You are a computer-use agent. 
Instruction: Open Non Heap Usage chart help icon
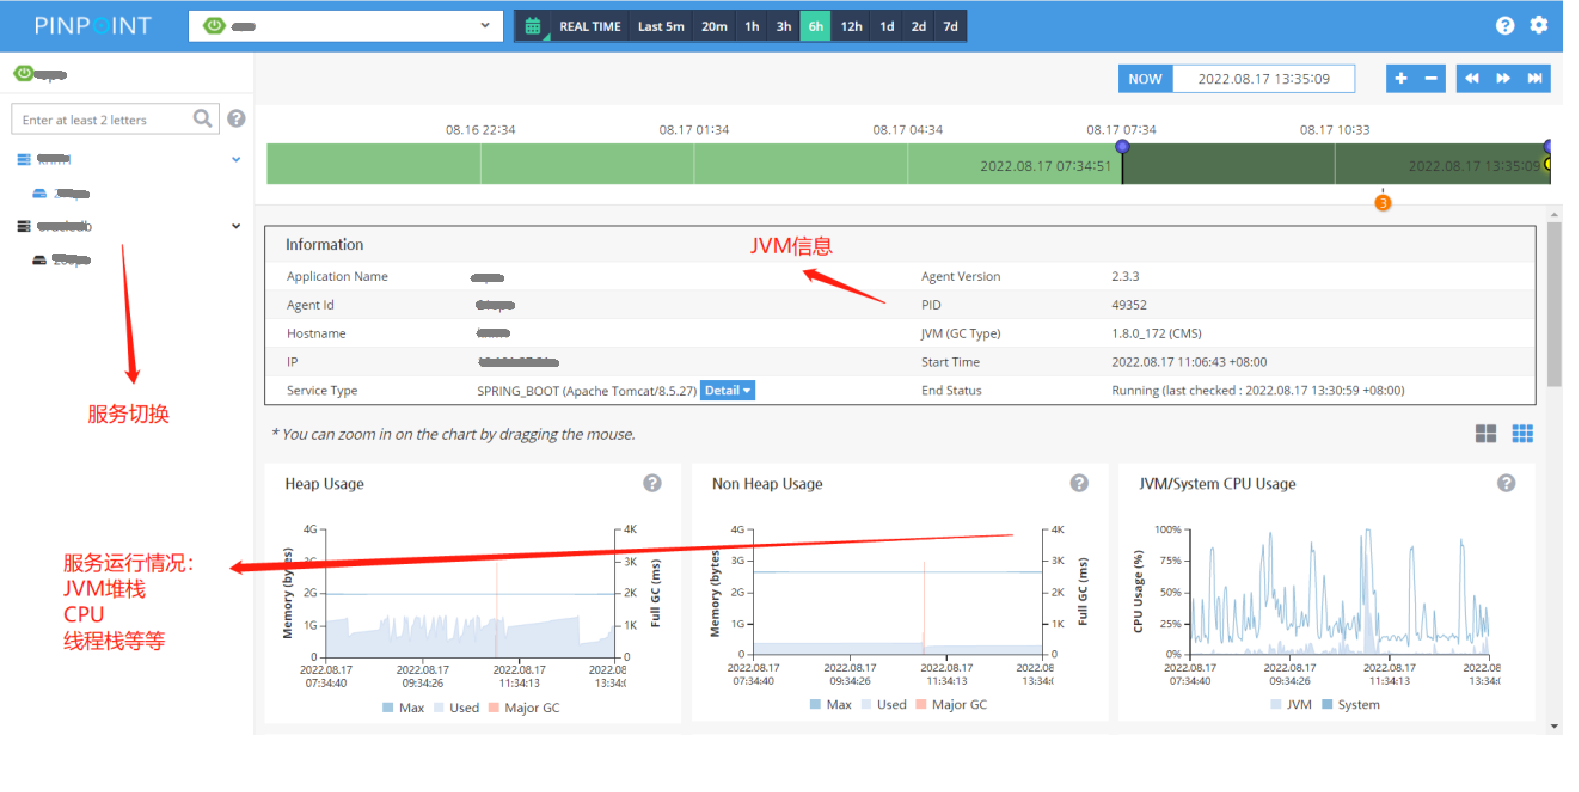pos(1079,483)
